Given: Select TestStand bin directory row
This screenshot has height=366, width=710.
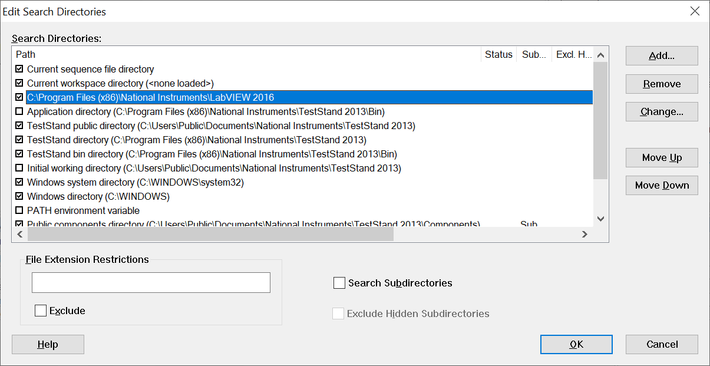Looking at the screenshot, I should 303,154.
